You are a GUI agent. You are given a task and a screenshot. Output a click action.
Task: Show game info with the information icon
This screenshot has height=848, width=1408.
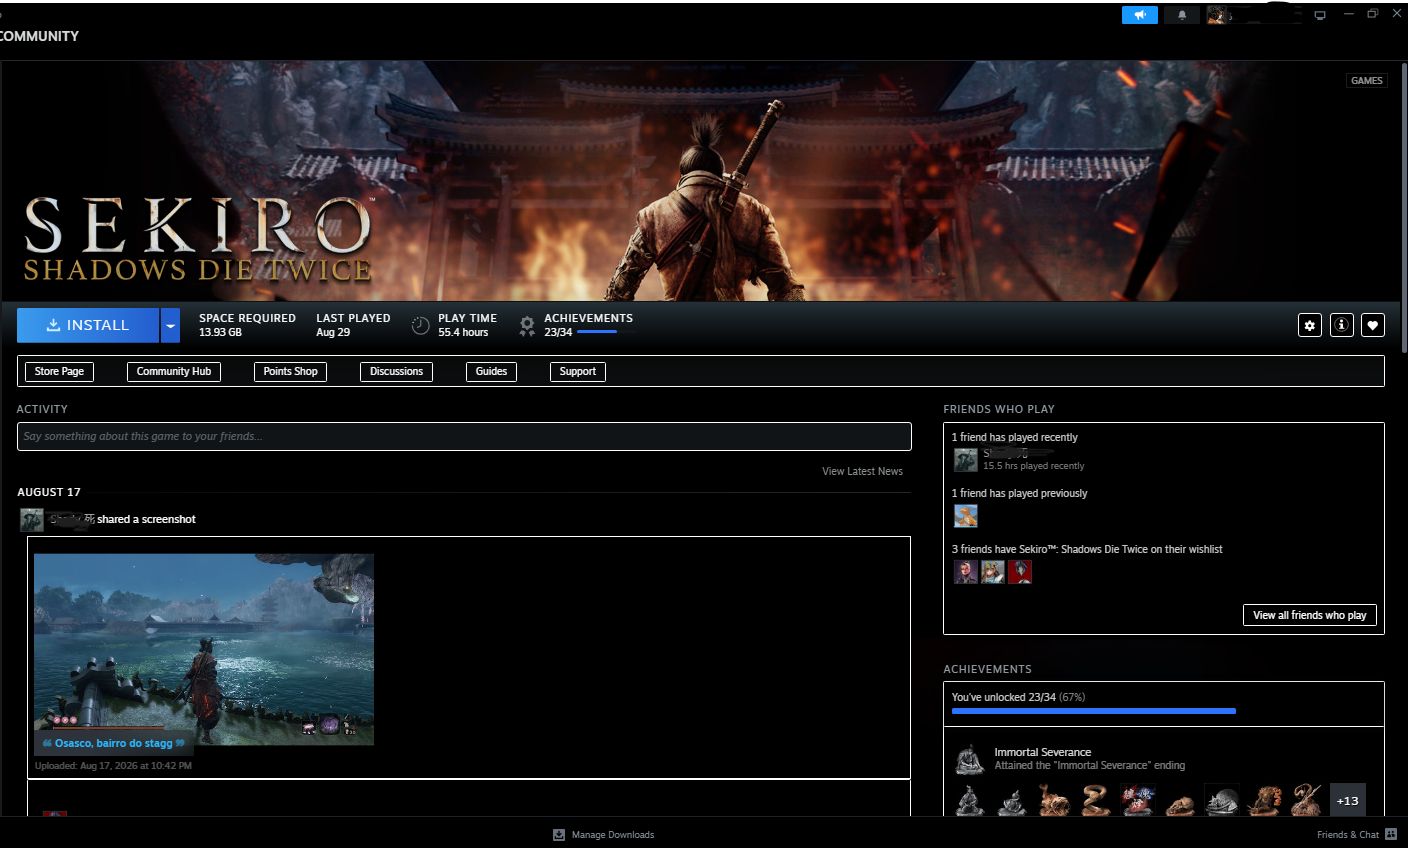click(x=1342, y=325)
